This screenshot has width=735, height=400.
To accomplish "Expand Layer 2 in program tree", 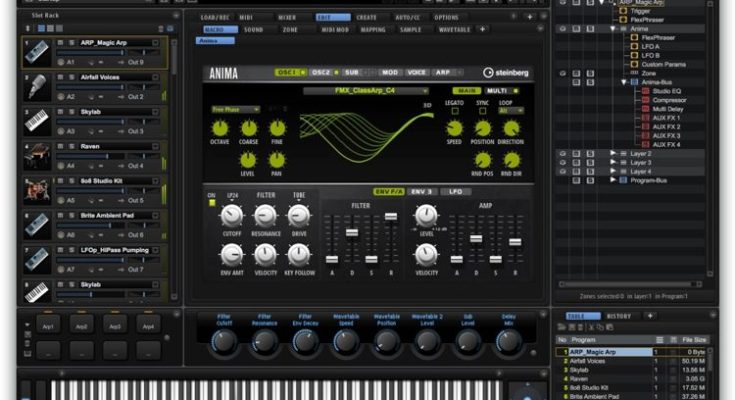I will pyautogui.click(x=613, y=154).
